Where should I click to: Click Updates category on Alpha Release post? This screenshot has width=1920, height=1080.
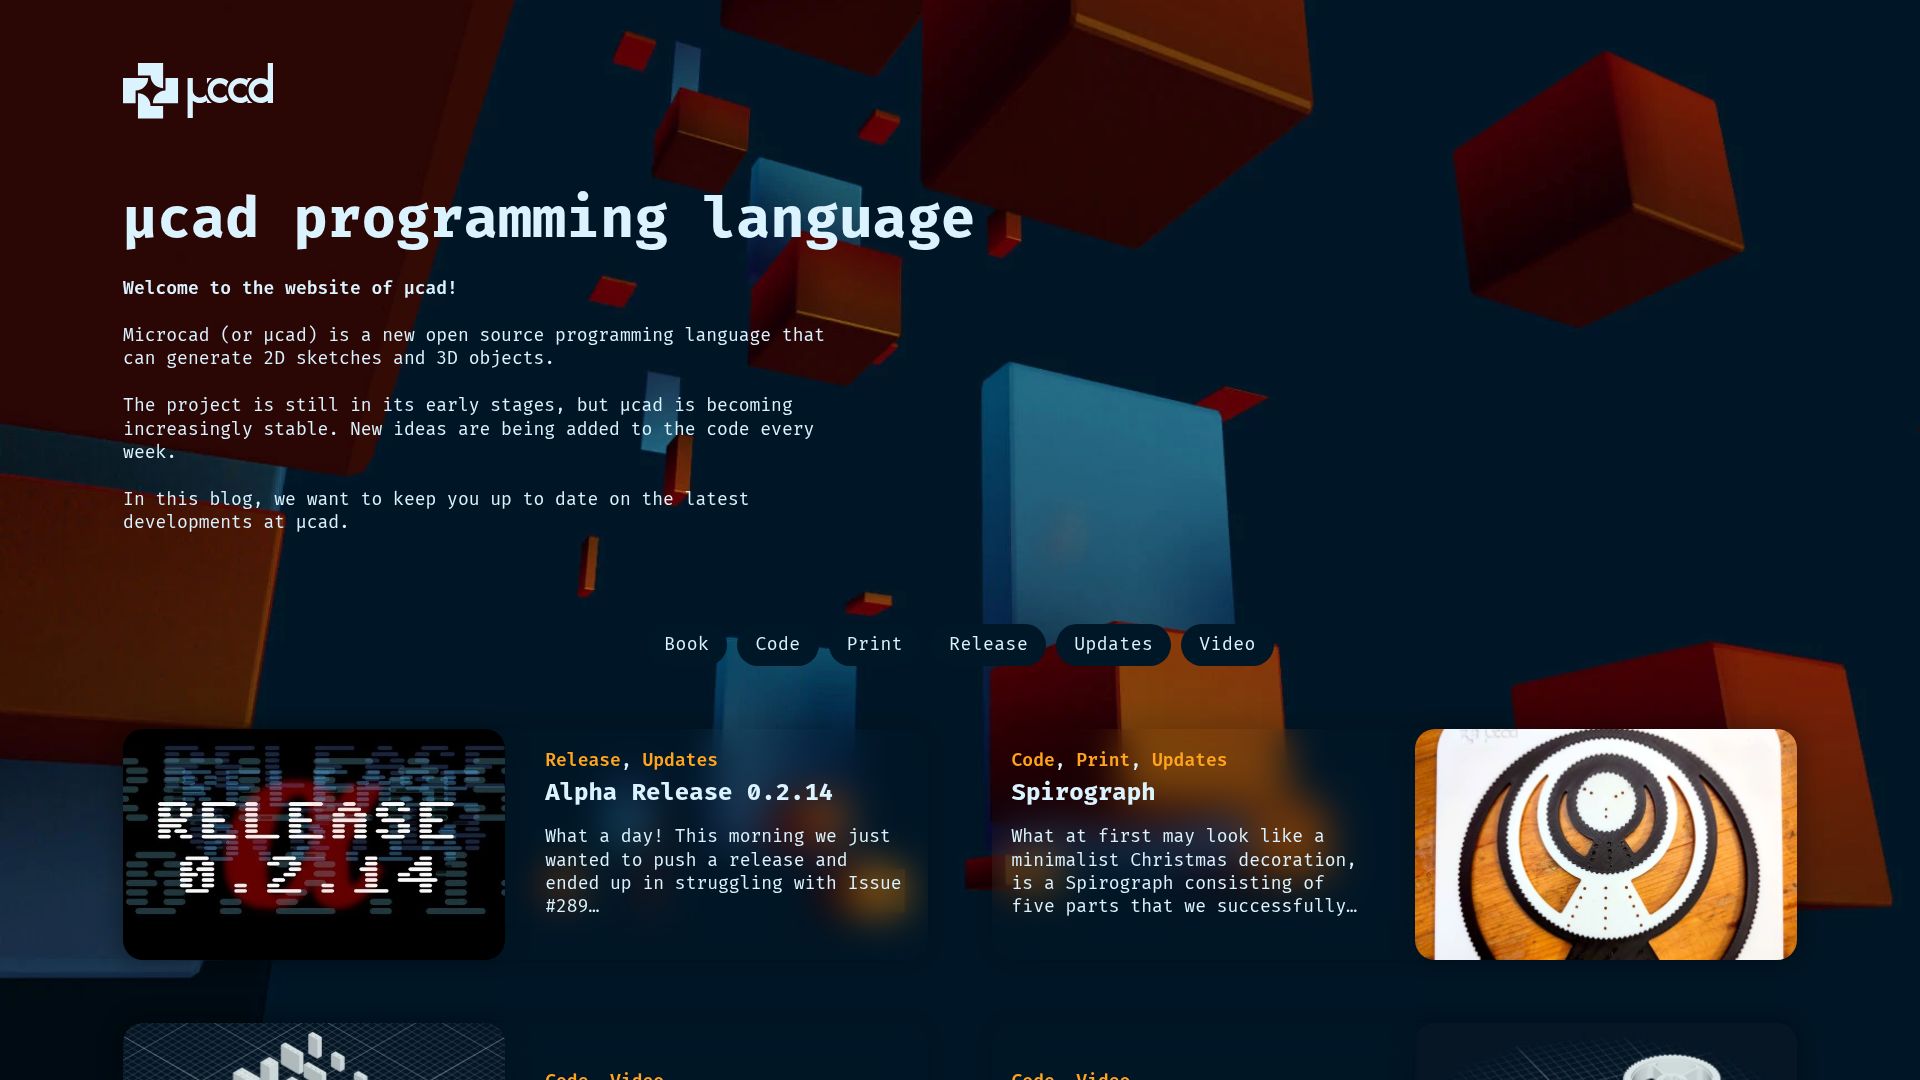pyautogui.click(x=680, y=760)
